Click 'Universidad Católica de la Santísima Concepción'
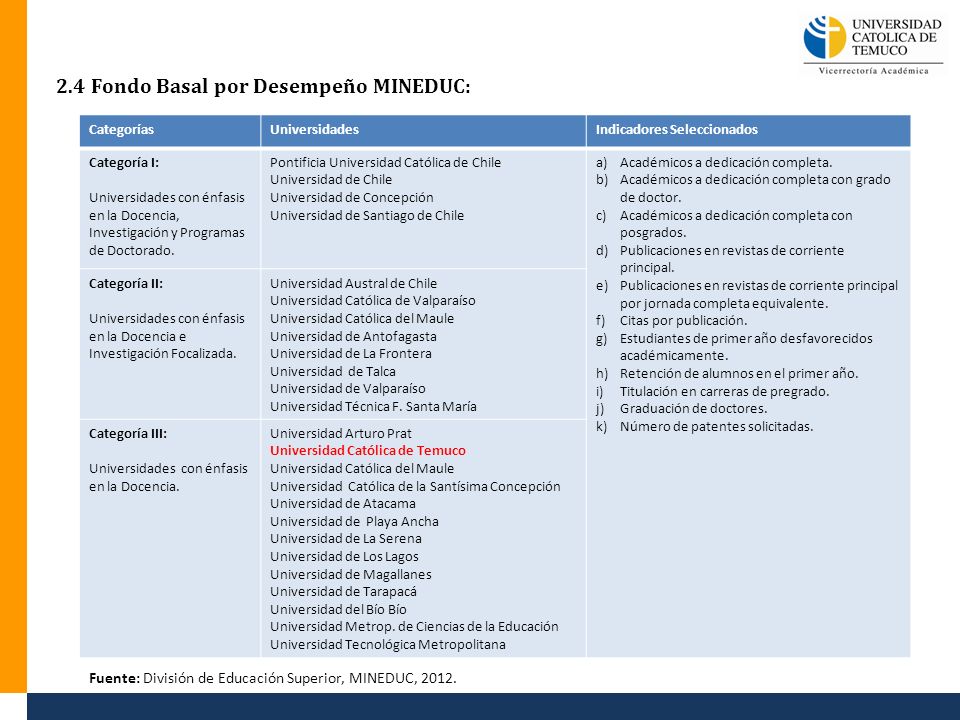The image size is (960, 720). (415, 486)
